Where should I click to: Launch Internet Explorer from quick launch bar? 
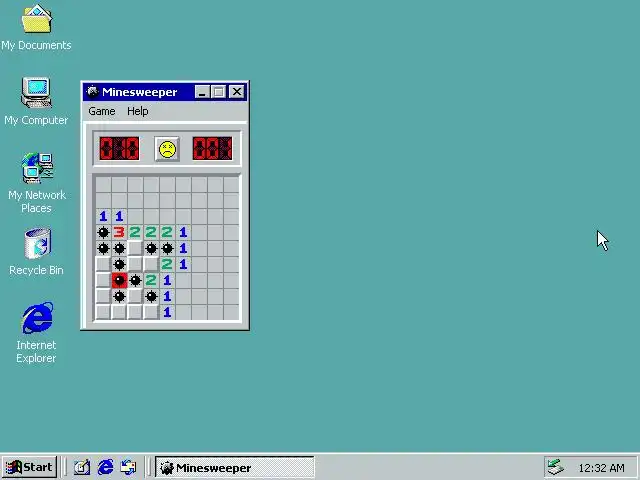point(105,467)
